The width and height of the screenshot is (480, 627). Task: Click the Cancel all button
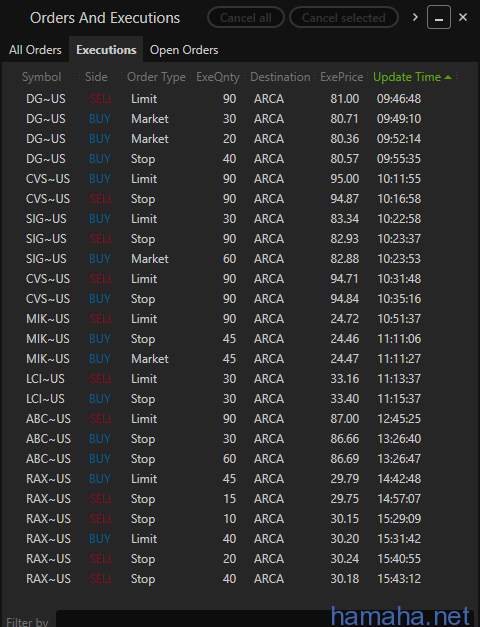tap(246, 18)
